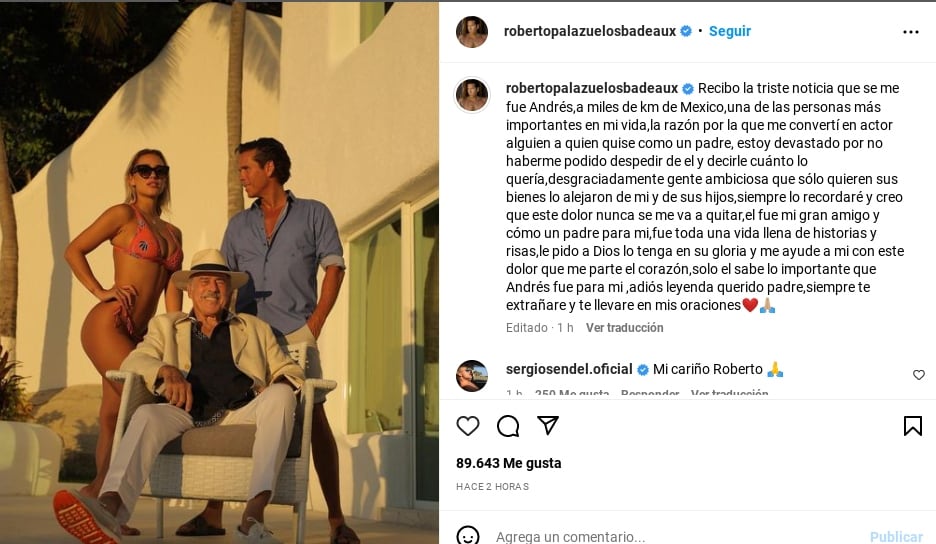
Task: Open the three-dots more options menu
Action: point(910,32)
